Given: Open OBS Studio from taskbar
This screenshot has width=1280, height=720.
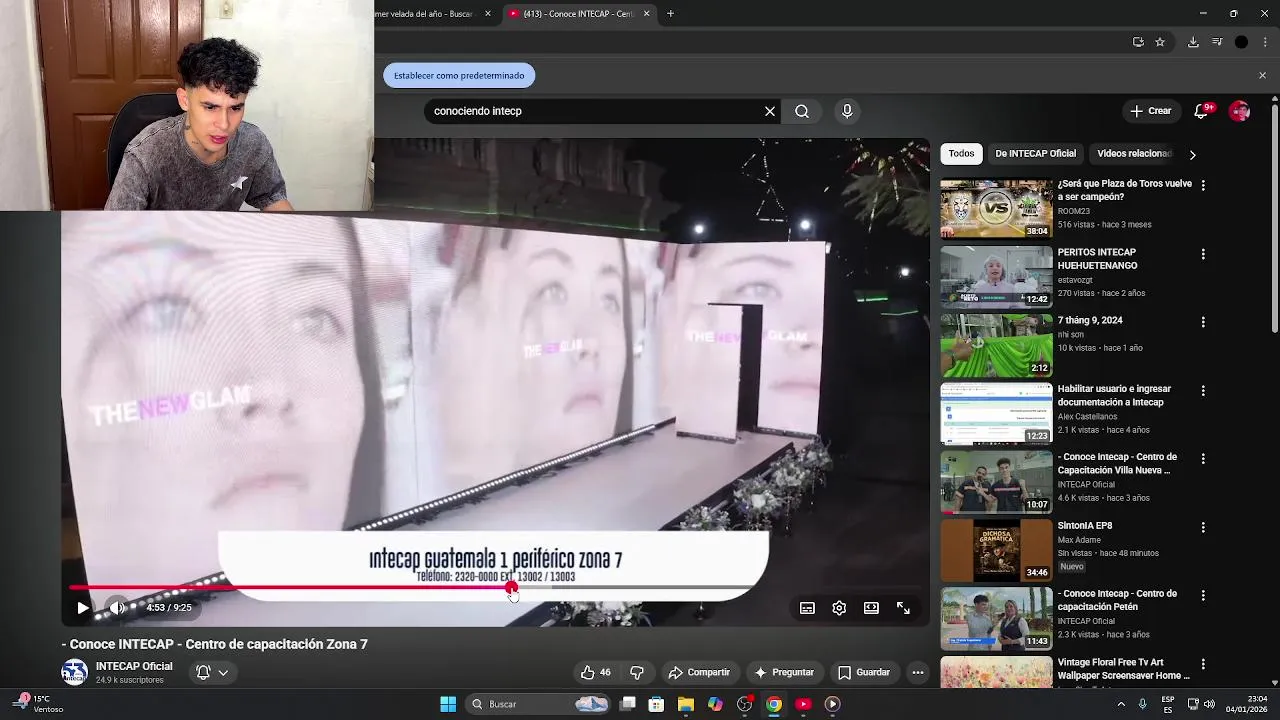Looking at the screenshot, I should point(744,704).
